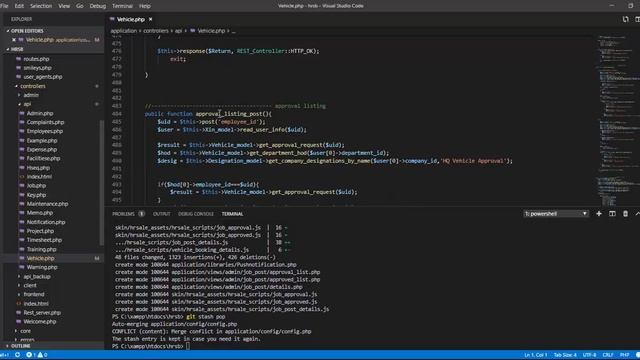
Task: Click the sync changes icon in status bar
Action: pos(18,355)
